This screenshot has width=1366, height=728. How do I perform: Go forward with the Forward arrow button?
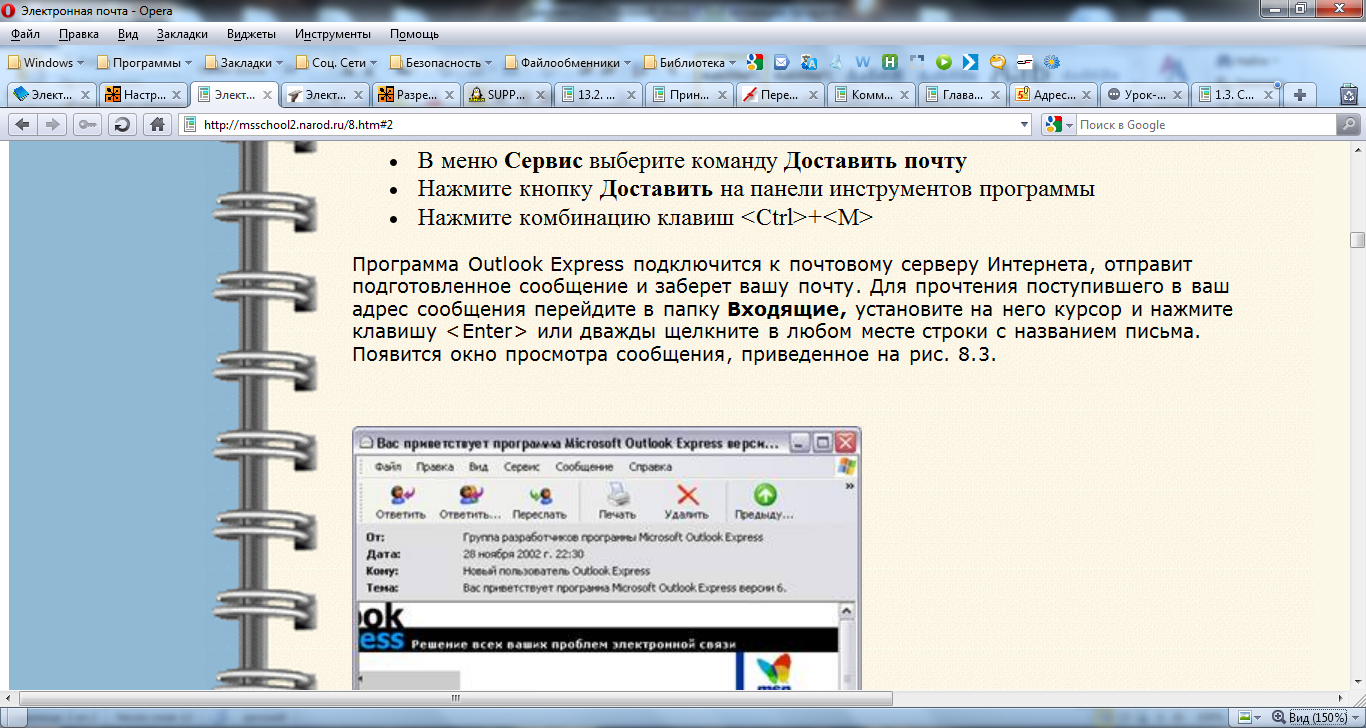pos(53,125)
